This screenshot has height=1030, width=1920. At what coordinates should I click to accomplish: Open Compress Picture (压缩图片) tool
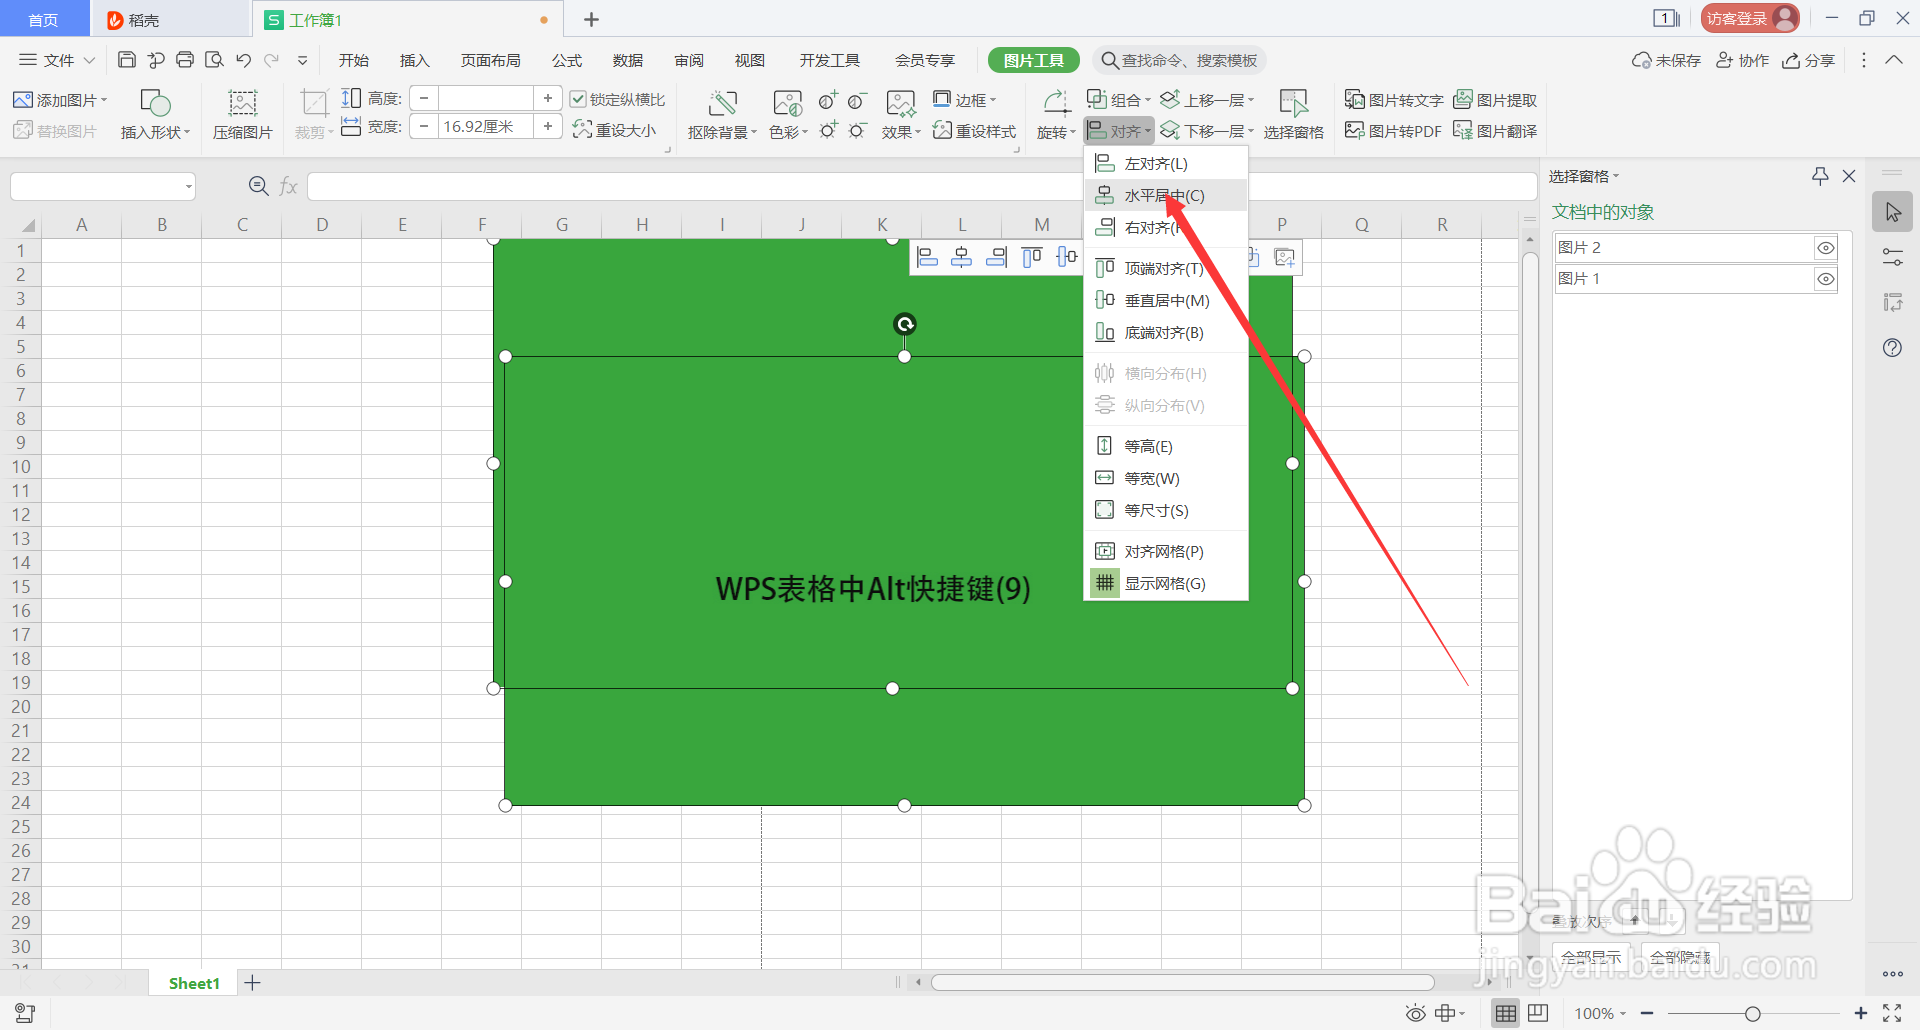242,115
